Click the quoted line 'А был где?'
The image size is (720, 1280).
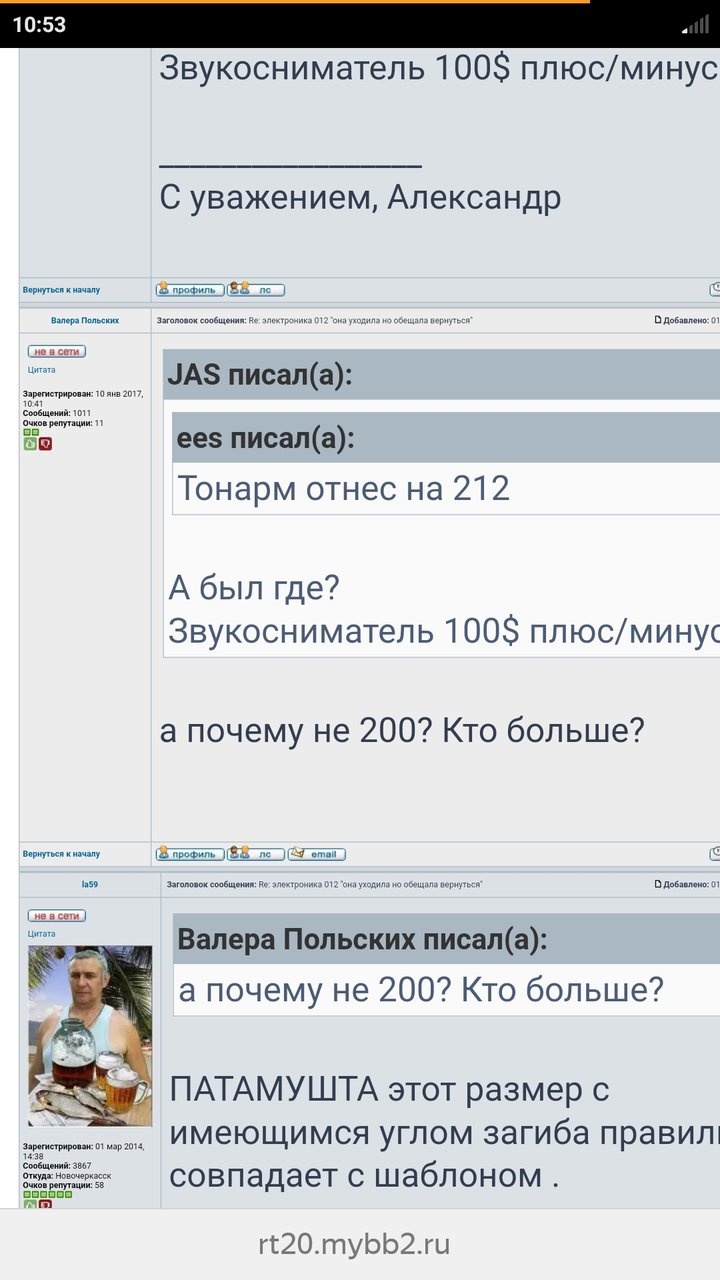[254, 588]
